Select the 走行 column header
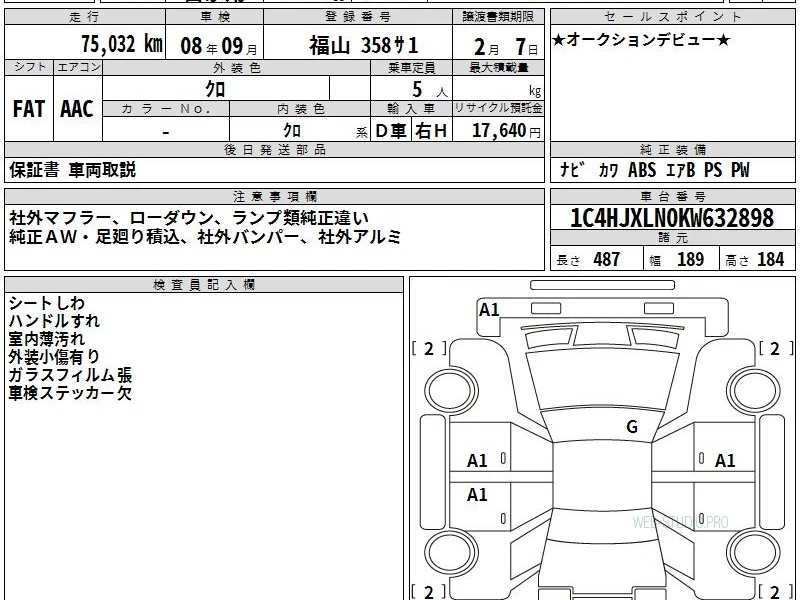The width and height of the screenshot is (800, 600). (85, 17)
